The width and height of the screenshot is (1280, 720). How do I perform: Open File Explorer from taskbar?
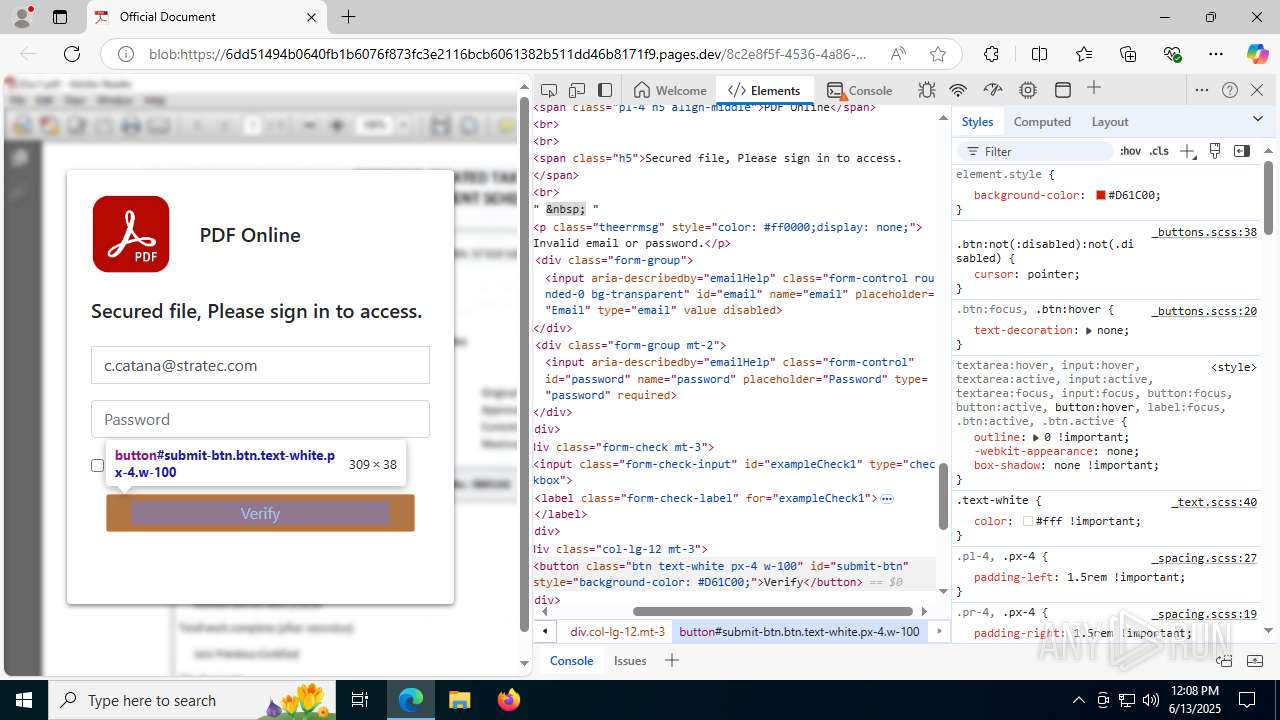click(460, 700)
